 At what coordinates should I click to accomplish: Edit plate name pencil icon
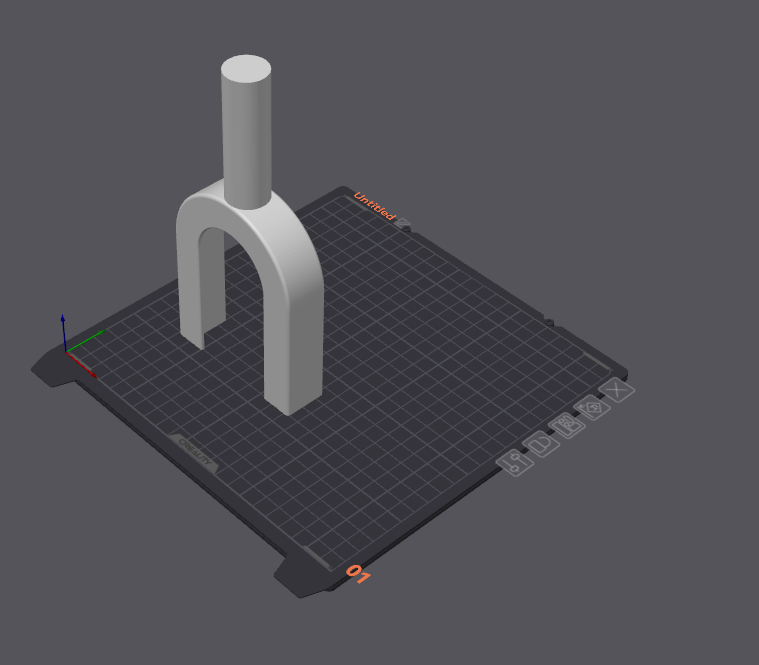coord(403,224)
